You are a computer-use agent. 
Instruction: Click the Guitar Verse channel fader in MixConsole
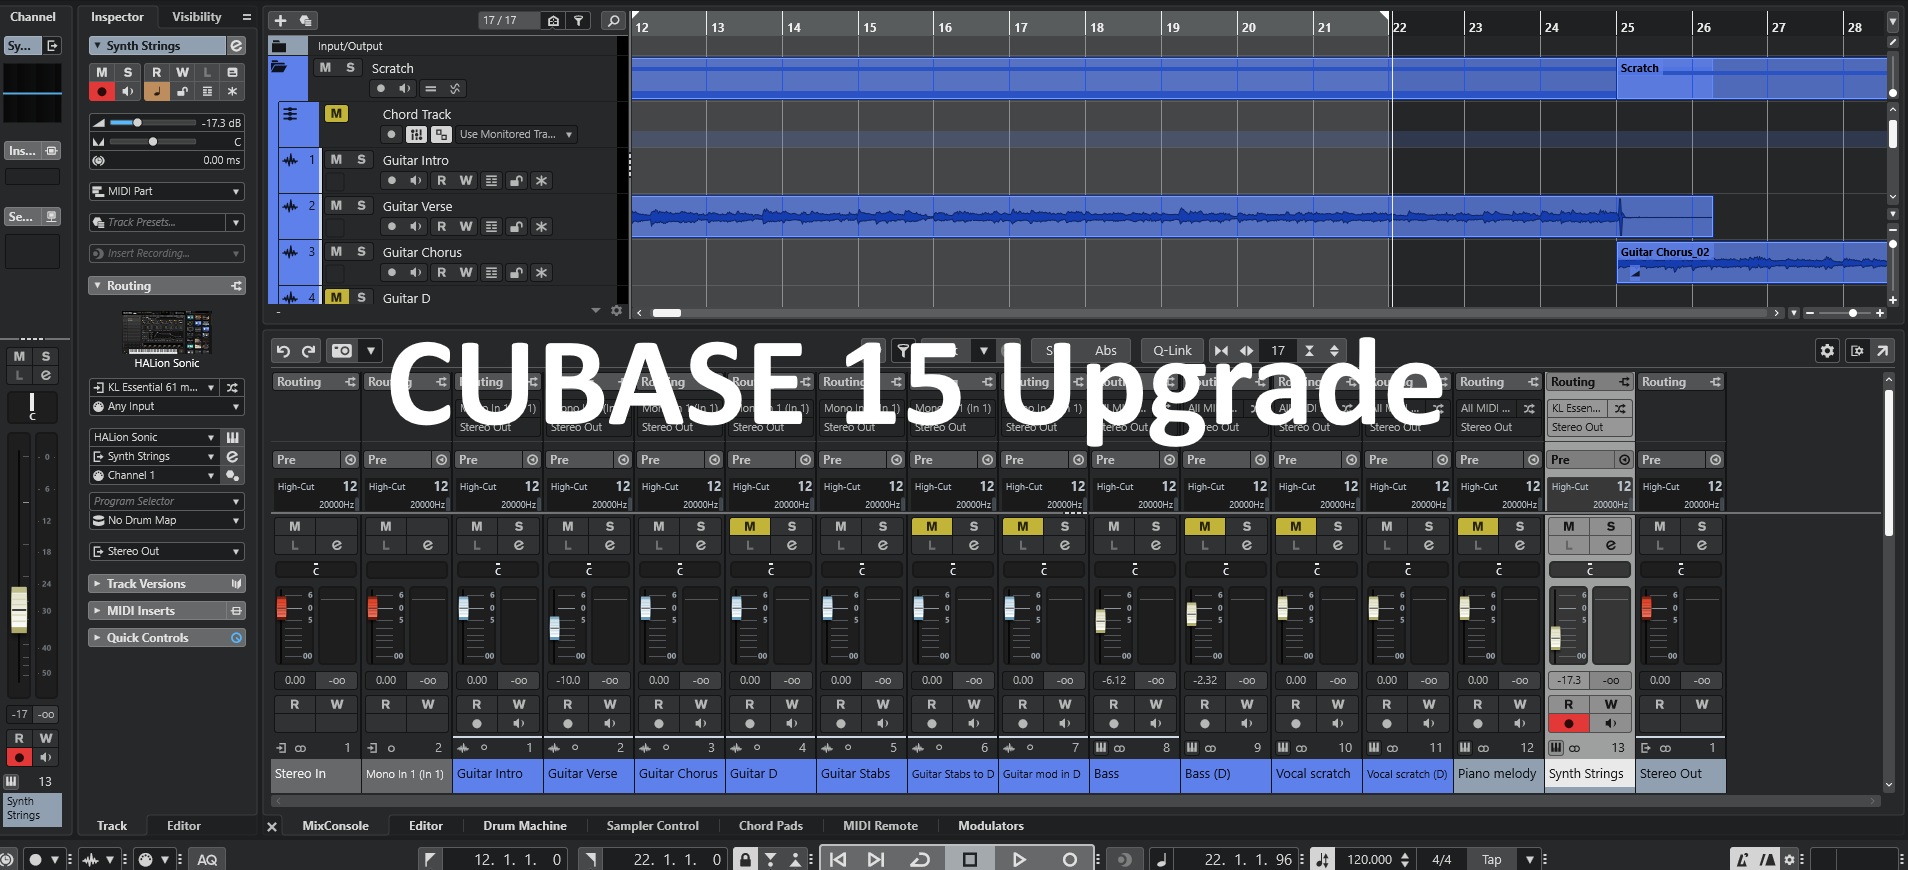(x=555, y=628)
